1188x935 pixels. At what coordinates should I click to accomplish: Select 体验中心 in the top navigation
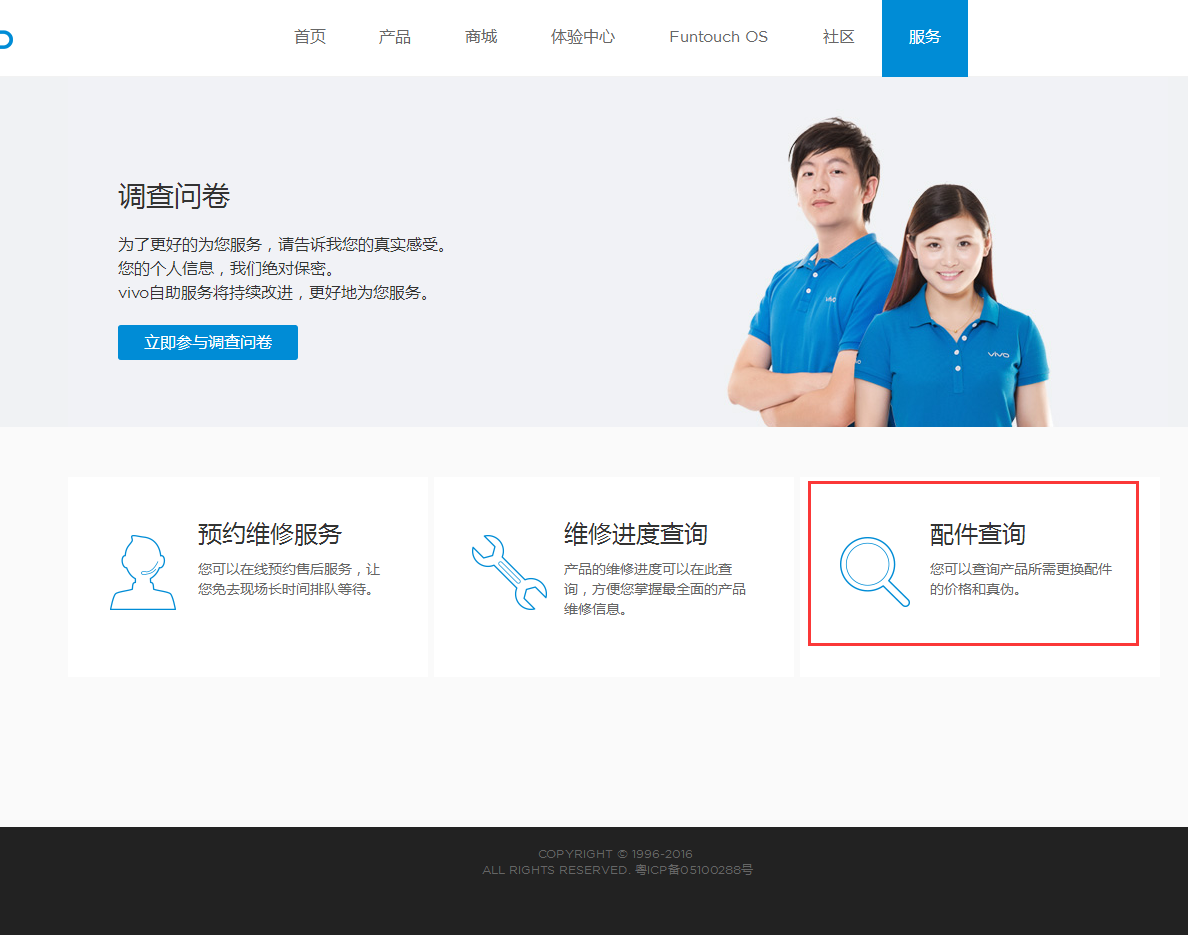click(583, 36)
